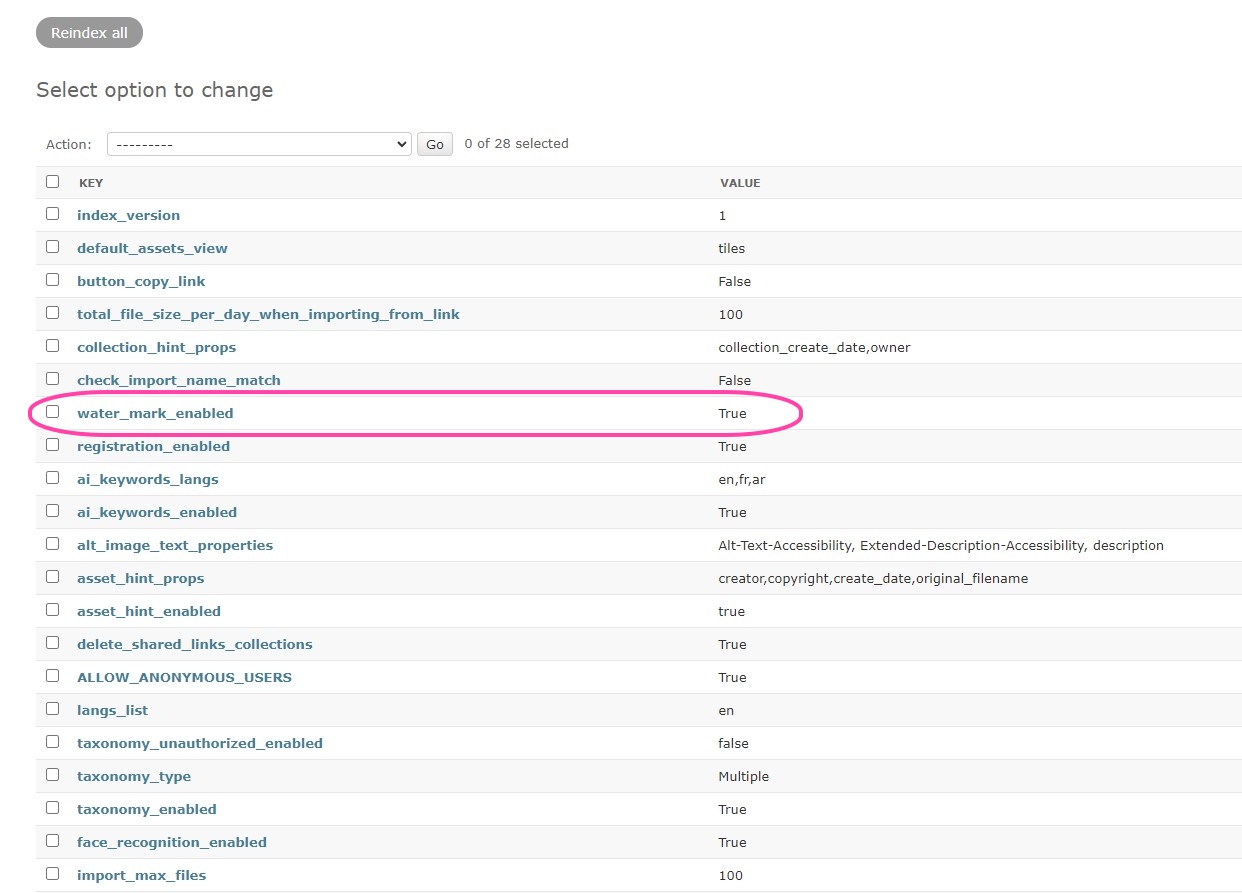Open the taxonomy_unauthorized_enabled option
Screen dimensions: 1242x893
[x=200, y=743]
